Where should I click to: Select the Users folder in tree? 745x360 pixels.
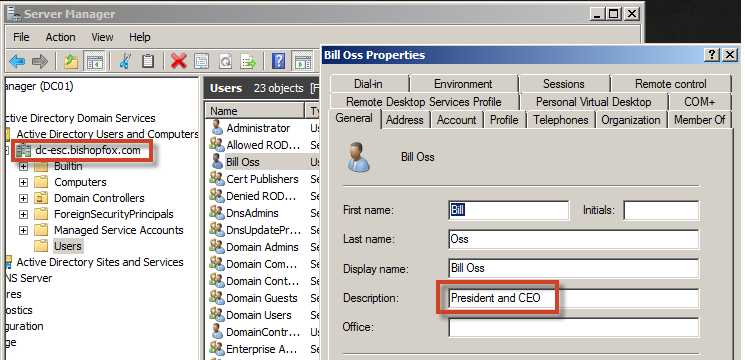(67, 246)
